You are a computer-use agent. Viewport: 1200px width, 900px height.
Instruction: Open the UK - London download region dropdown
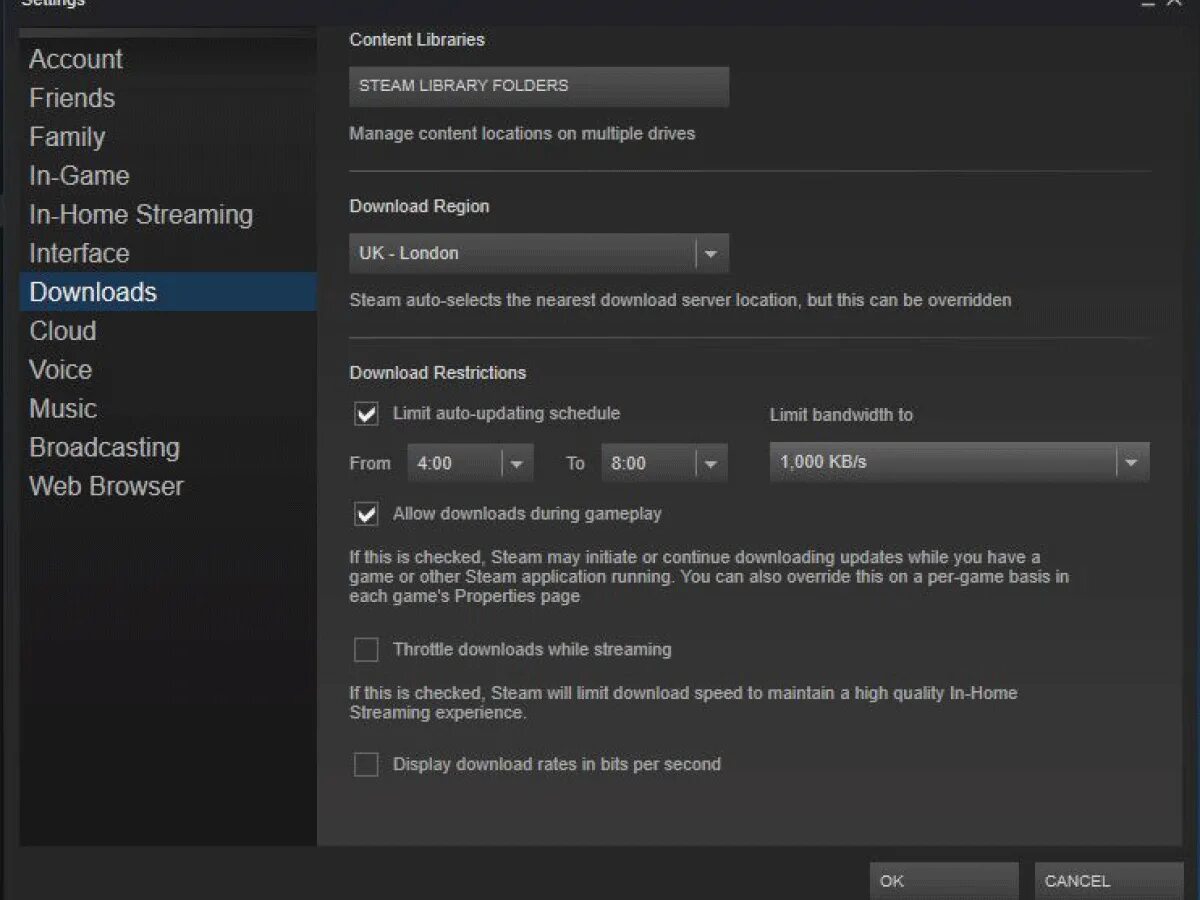tap(539, 254)
